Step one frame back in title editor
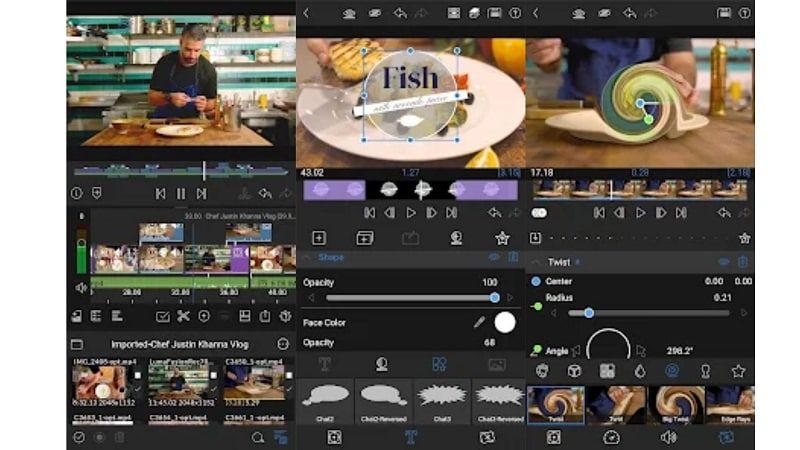800x450 pixels. [x=390, y=213]
